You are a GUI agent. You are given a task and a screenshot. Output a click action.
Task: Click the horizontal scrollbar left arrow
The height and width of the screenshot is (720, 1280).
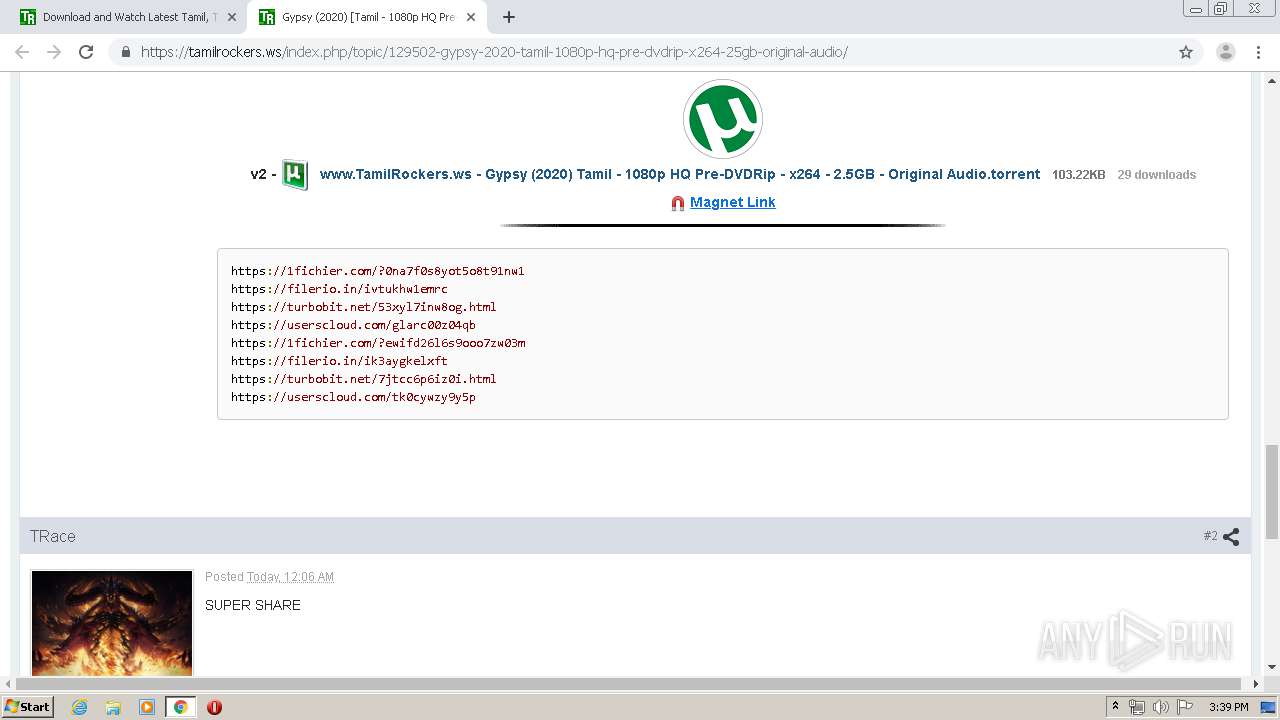coord(9,684)
